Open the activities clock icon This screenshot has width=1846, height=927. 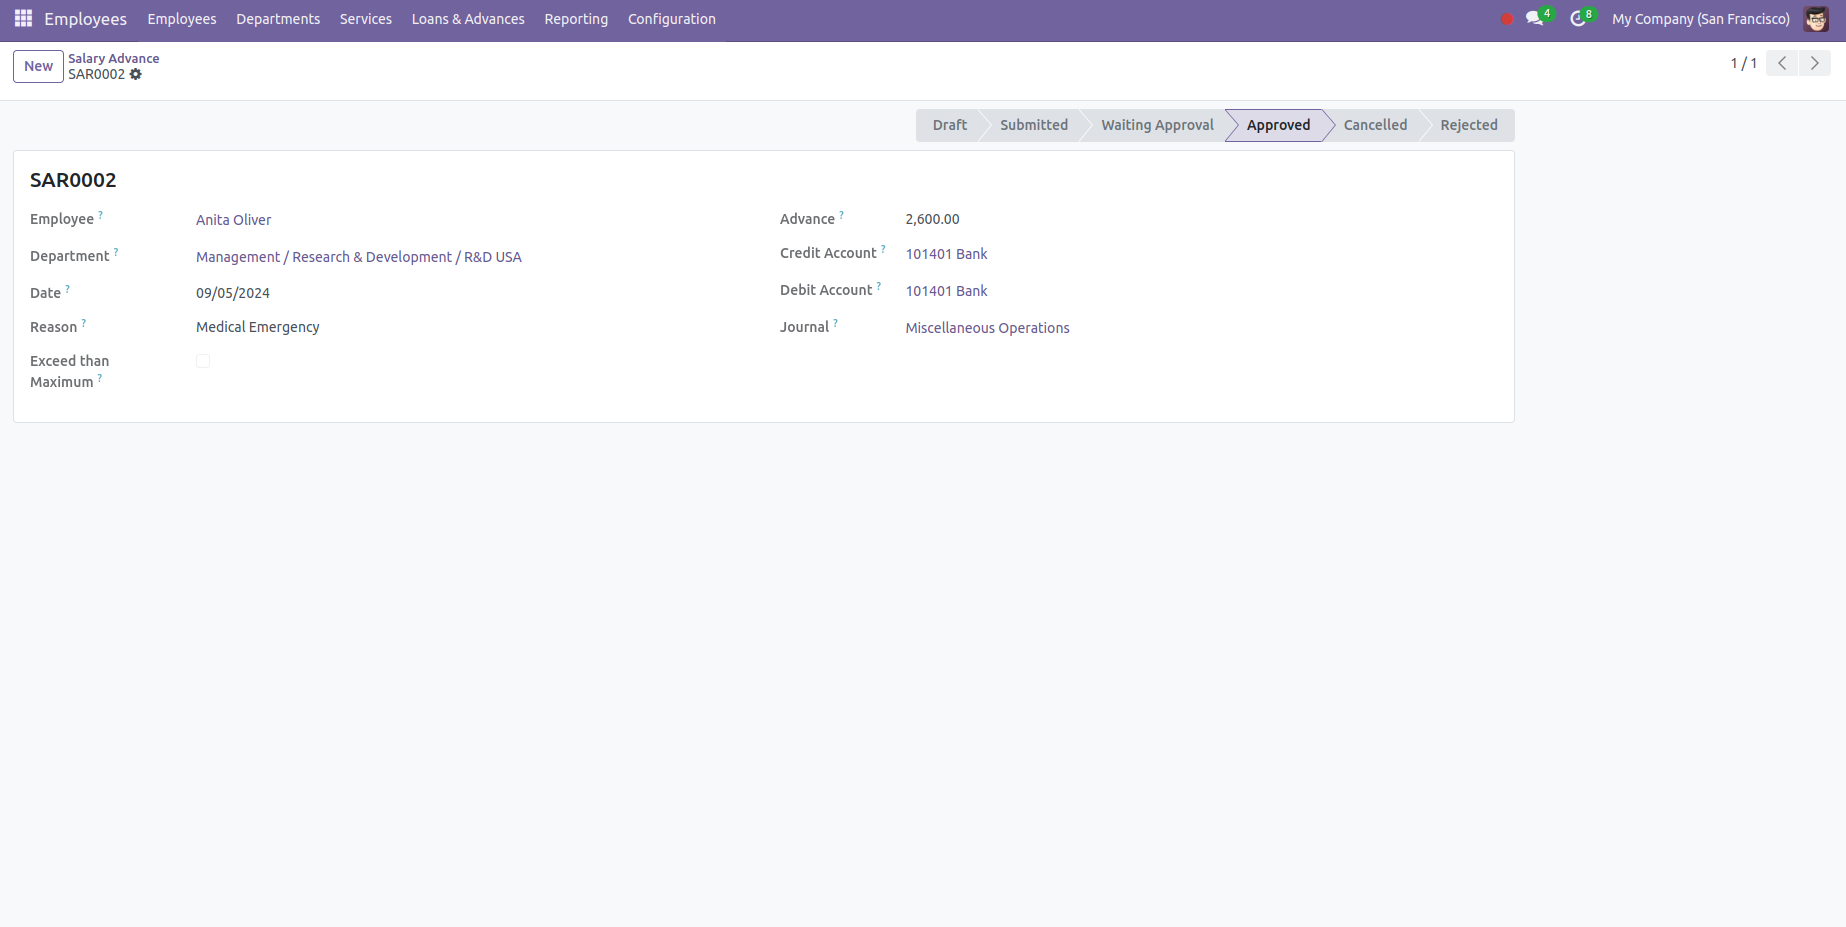click(x=1578, y=19)
